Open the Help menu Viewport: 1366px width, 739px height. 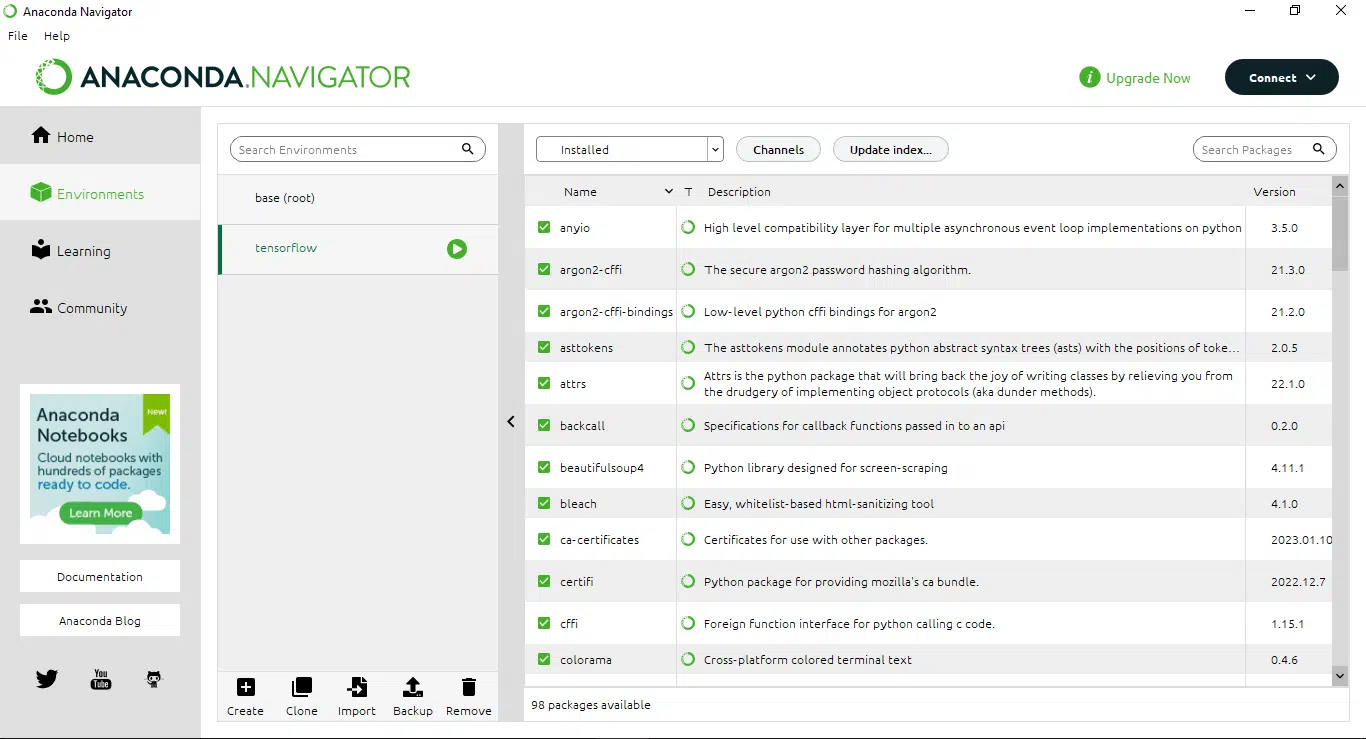[57, 36]
